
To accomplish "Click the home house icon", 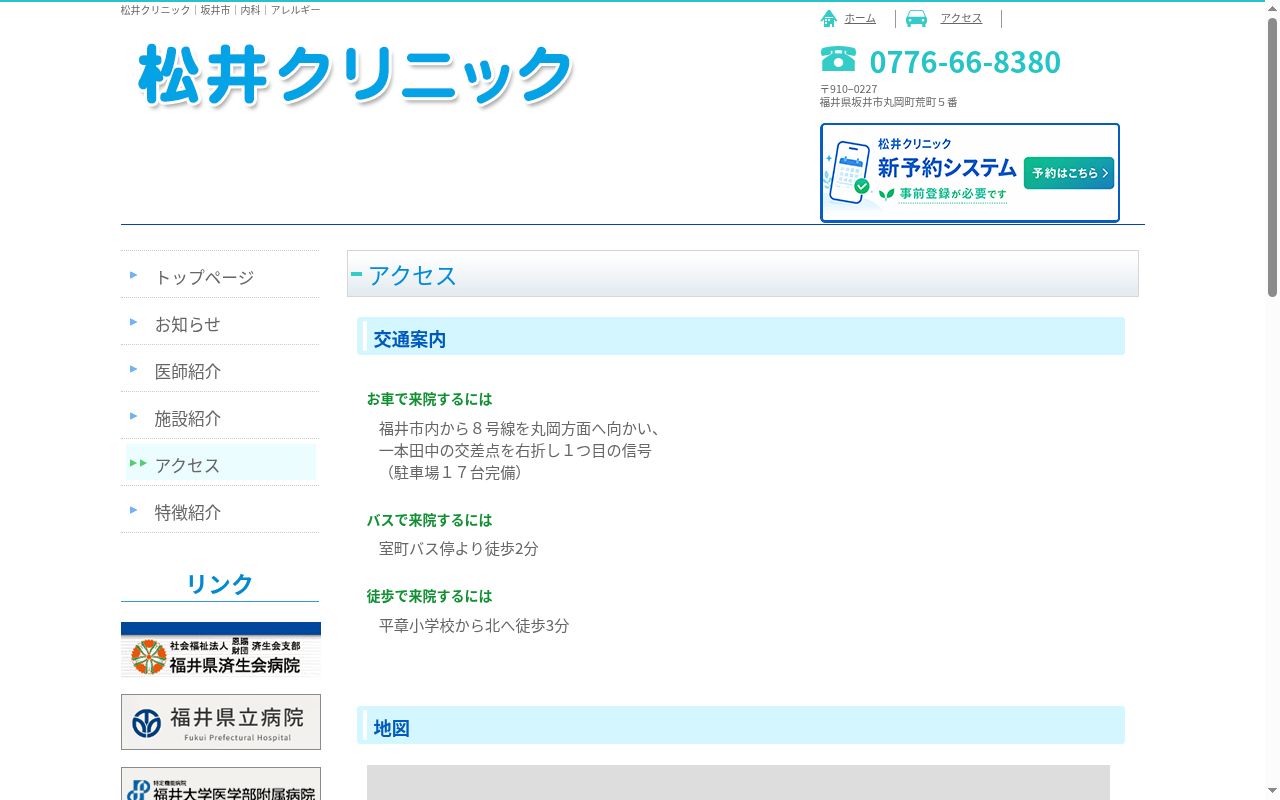I will [829, 18].
